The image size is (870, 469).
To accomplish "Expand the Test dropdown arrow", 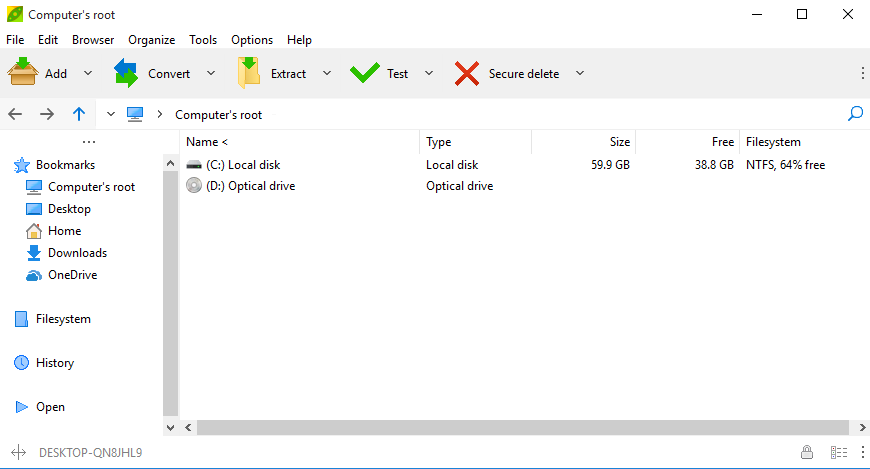I will coord(429,73).
